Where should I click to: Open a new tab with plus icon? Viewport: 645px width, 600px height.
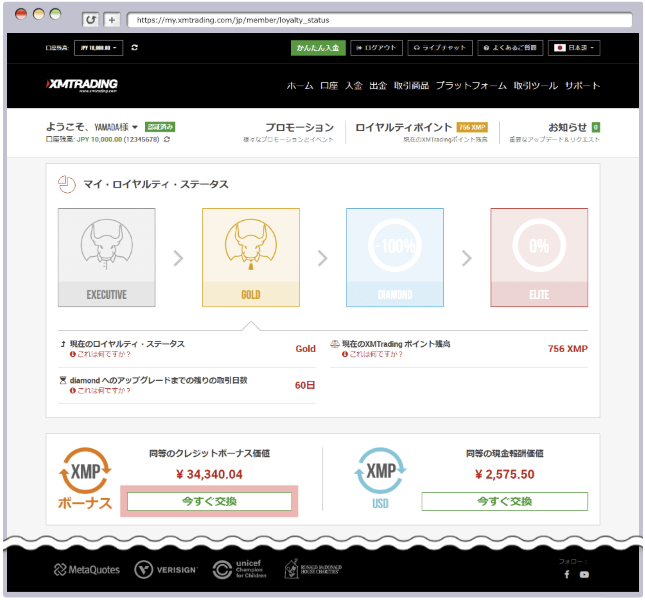(111, 19)
